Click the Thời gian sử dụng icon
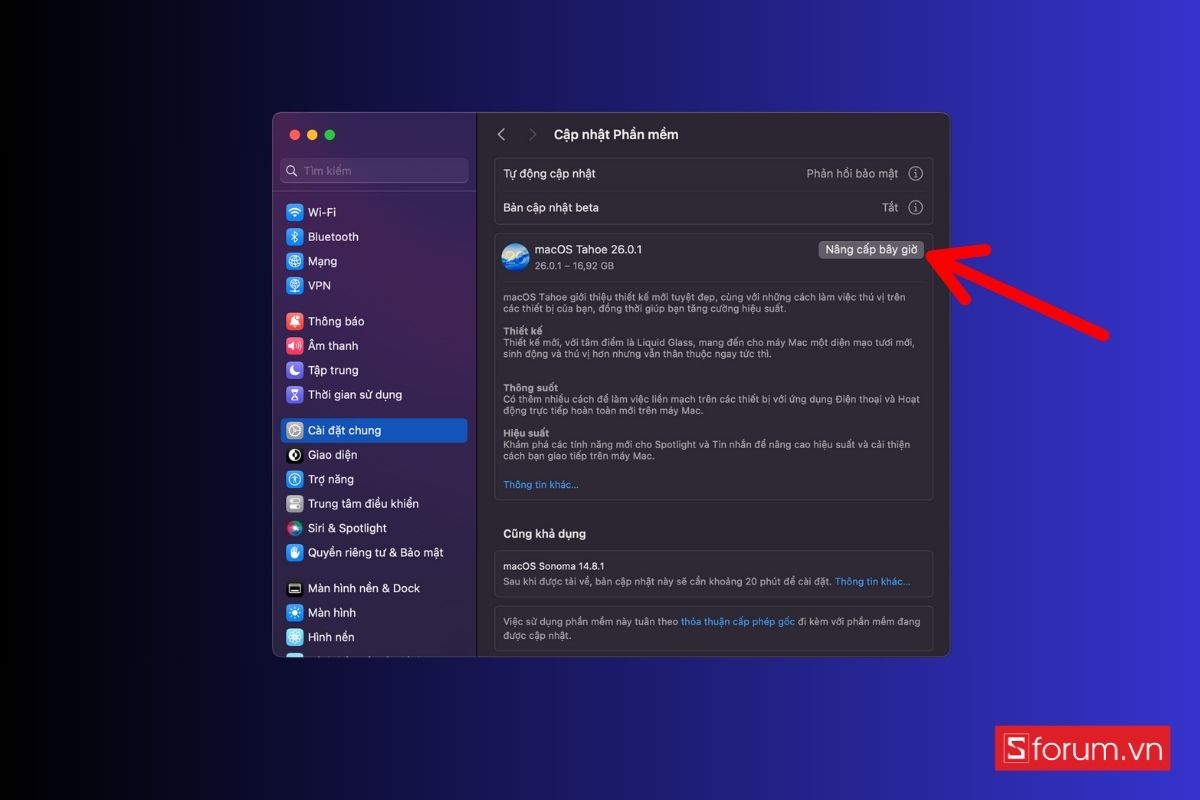 (294, 394)
